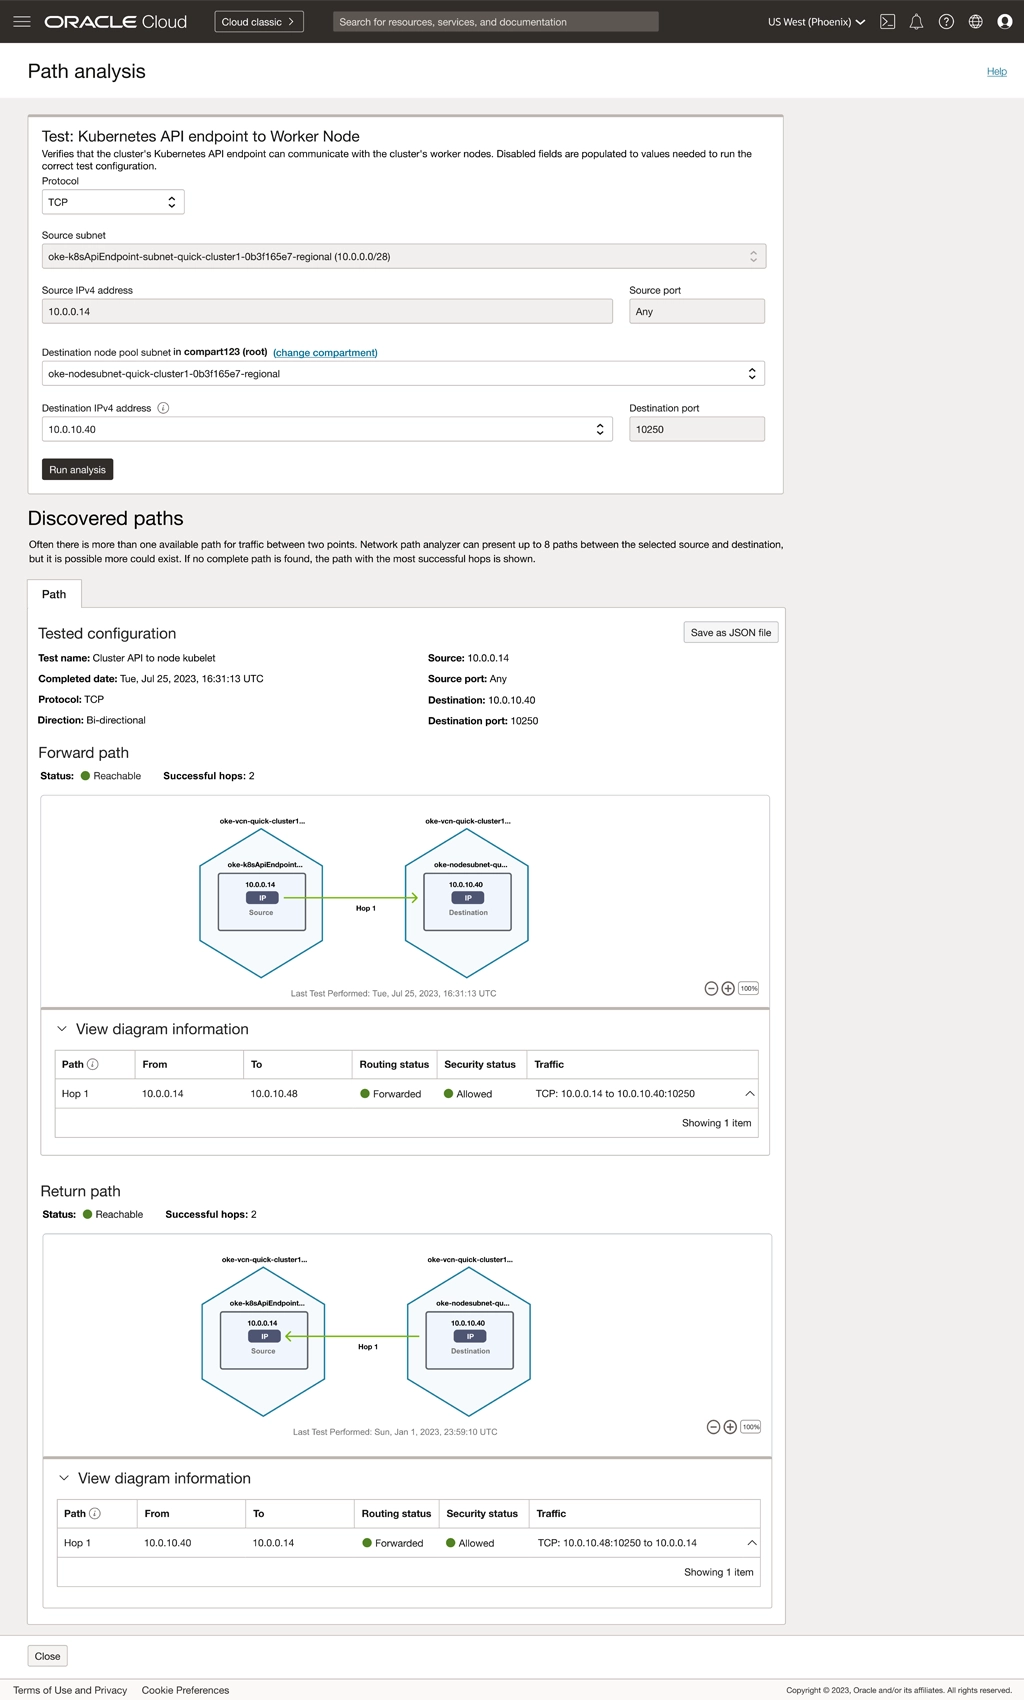Open the language globe menu
The width and height of the screenshot is (1024, 1700).
click(x=975, y=21)
